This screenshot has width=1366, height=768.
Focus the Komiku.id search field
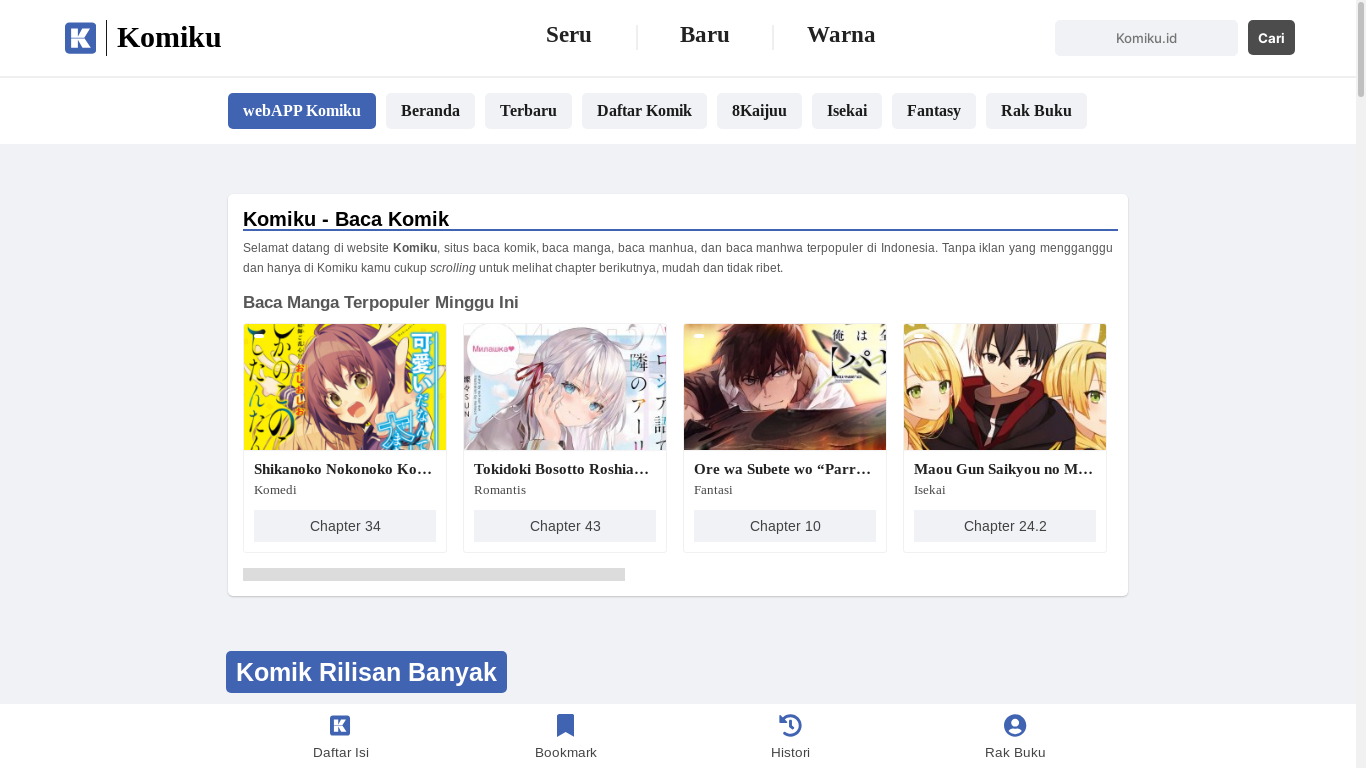point(1146,38)
